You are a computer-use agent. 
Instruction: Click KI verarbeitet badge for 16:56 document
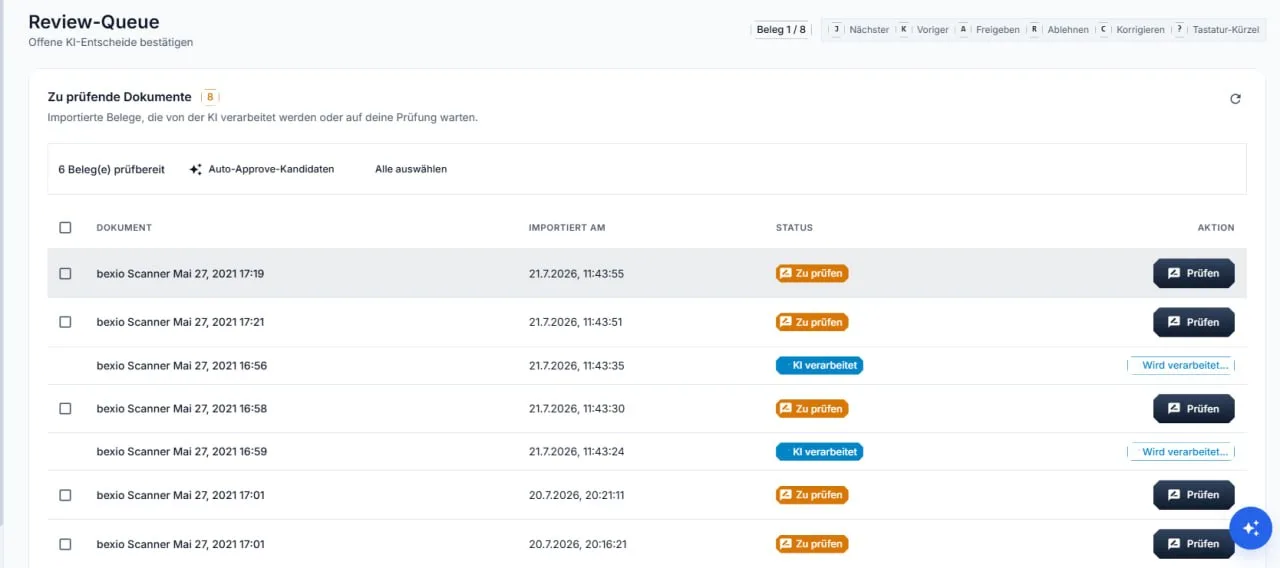819,366
